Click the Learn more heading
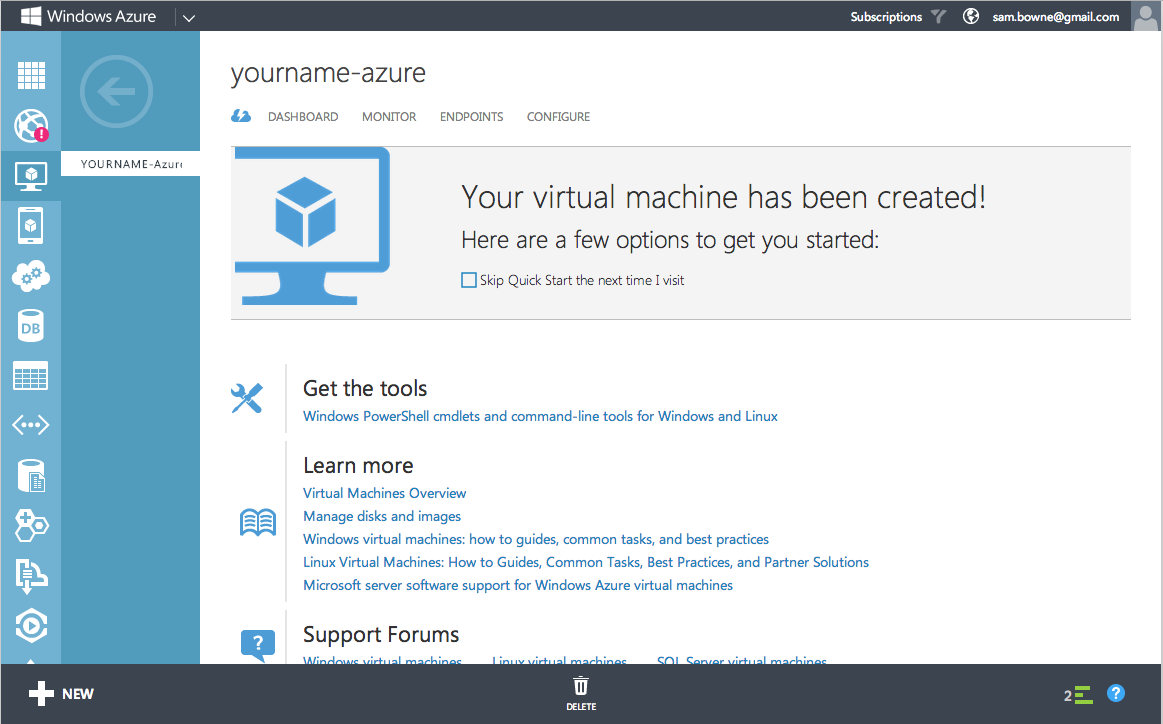This screenshot has width=1163, height=724. (x=358, y=466)
